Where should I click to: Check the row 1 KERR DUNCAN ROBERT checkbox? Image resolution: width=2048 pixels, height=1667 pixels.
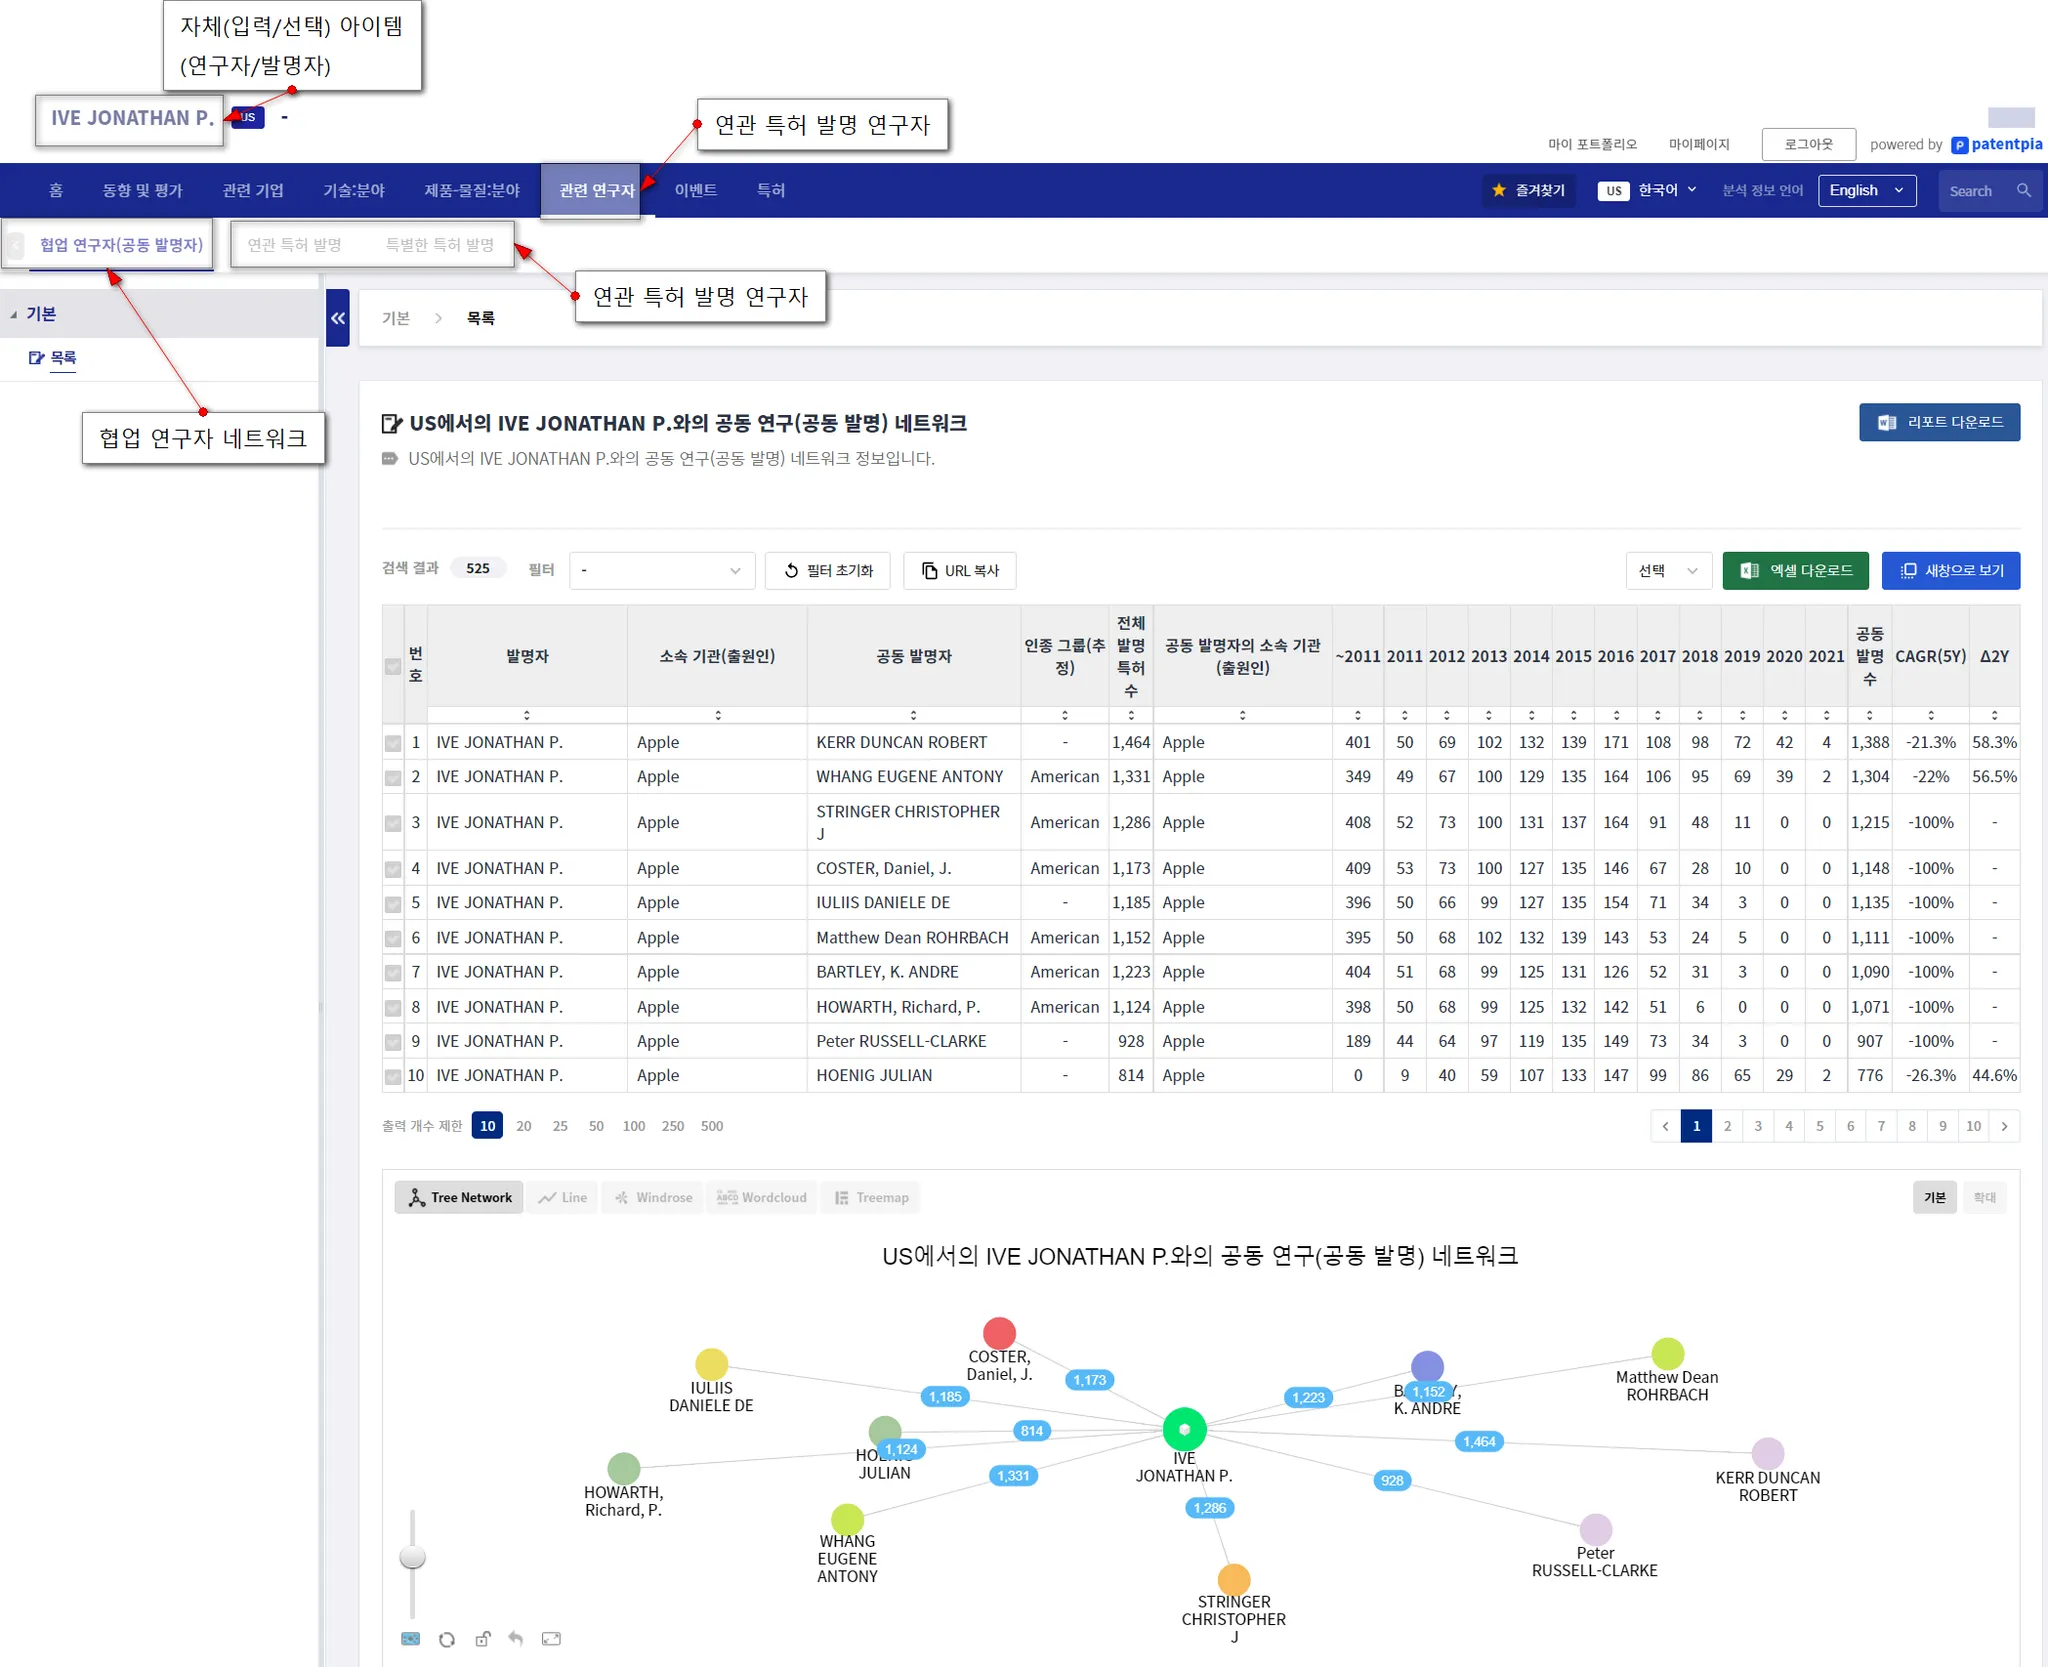pyautogui.click(x=393, y=743)
